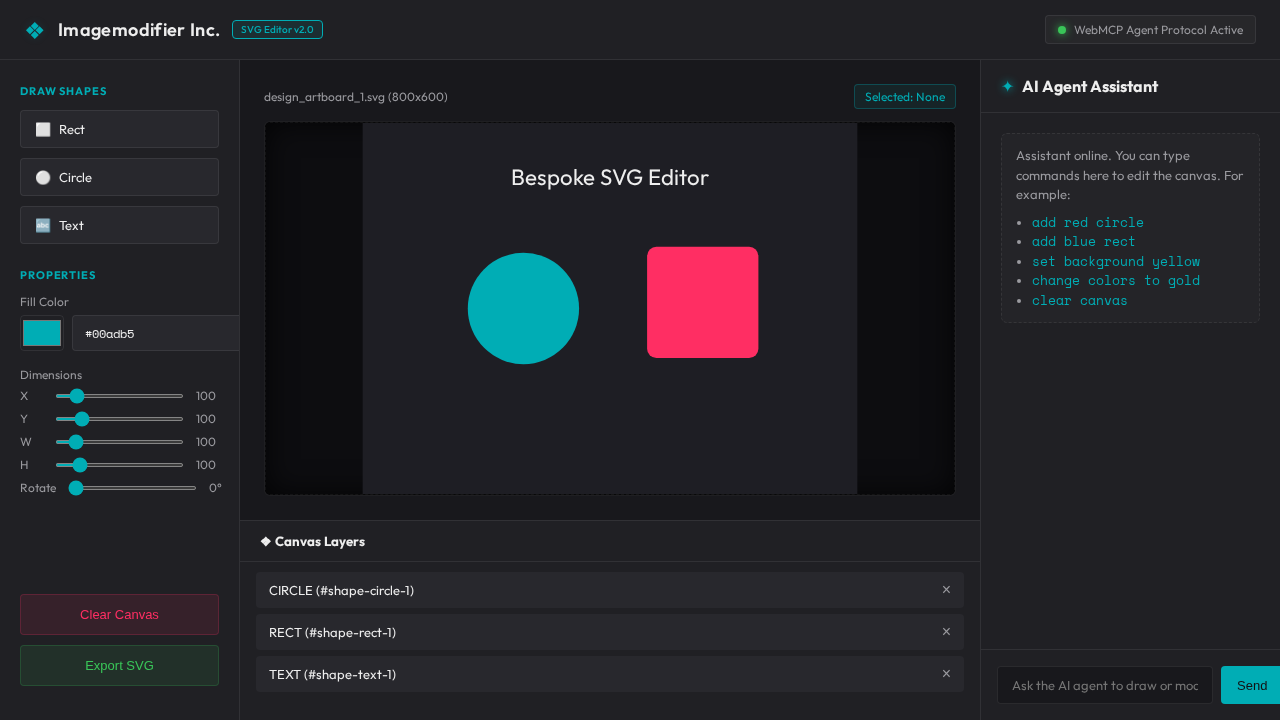Delete the TEXT layer with its X

point(946,674)
